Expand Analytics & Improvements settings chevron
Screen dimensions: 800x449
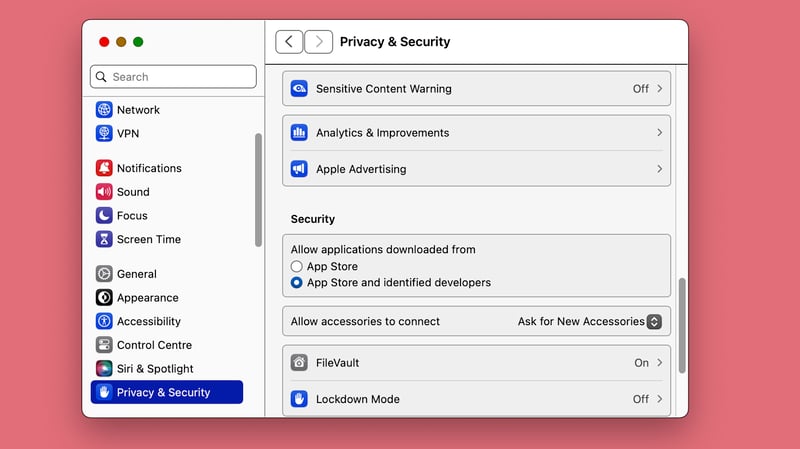pyautogui.click(x=659, y=133)
